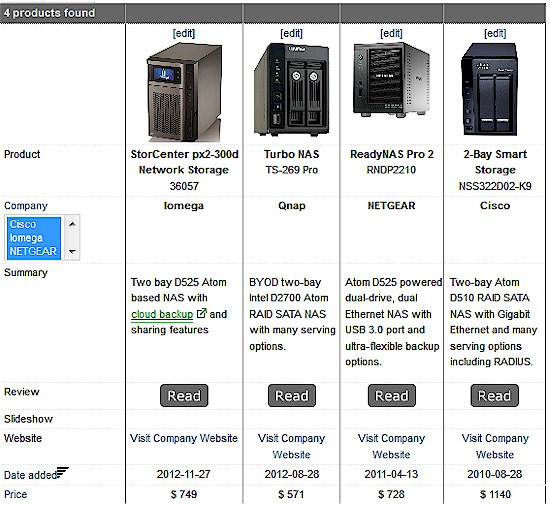Click the Product row label
The width and height of the screenshot is (550, 505).
(22, 154)
